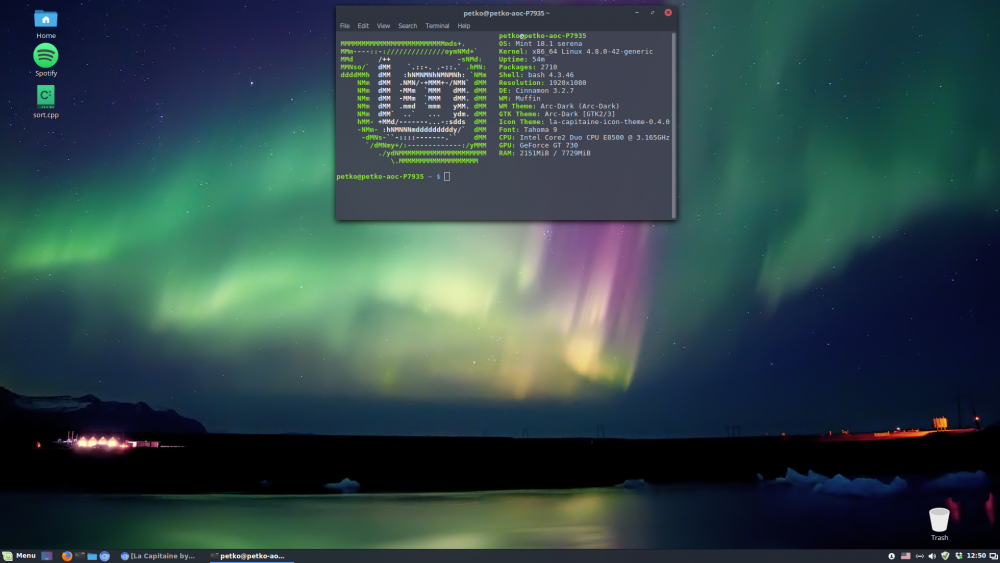Screen dimensions: 1000x563
Task: Switch to the La Capitaine browser window
Action: pos(158,556)
